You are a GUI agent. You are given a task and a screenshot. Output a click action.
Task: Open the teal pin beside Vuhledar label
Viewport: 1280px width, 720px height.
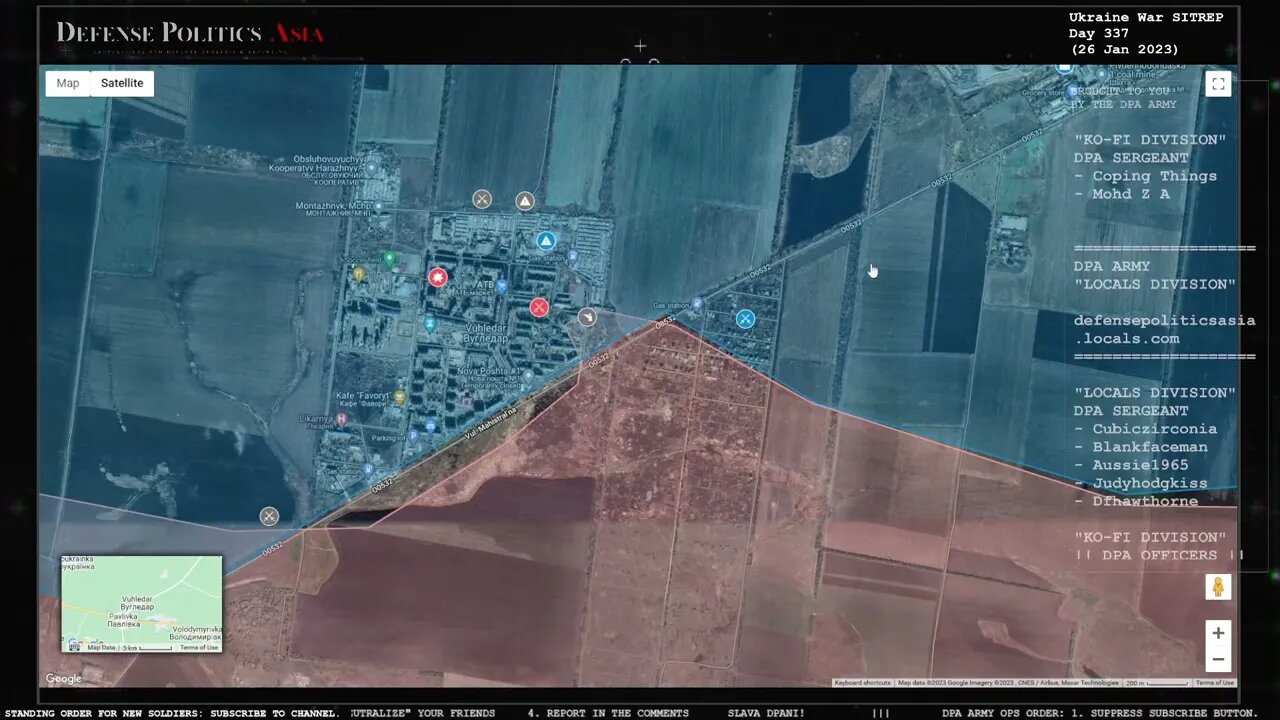click(430, 324)
